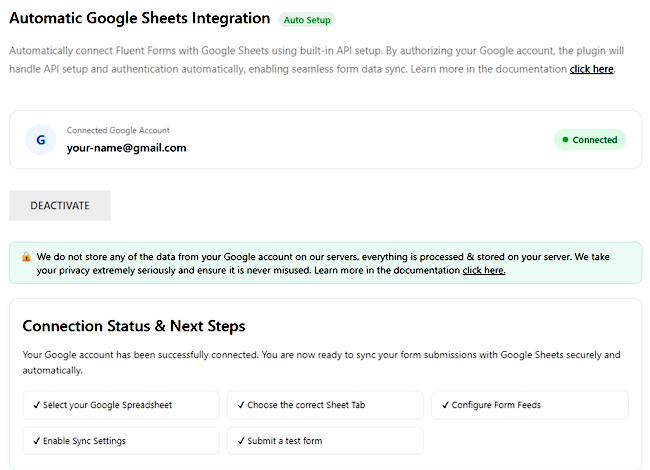650x470 pixels.
Task: Click "Connection Status & Next Steps" heading
Action: [134, 326]
